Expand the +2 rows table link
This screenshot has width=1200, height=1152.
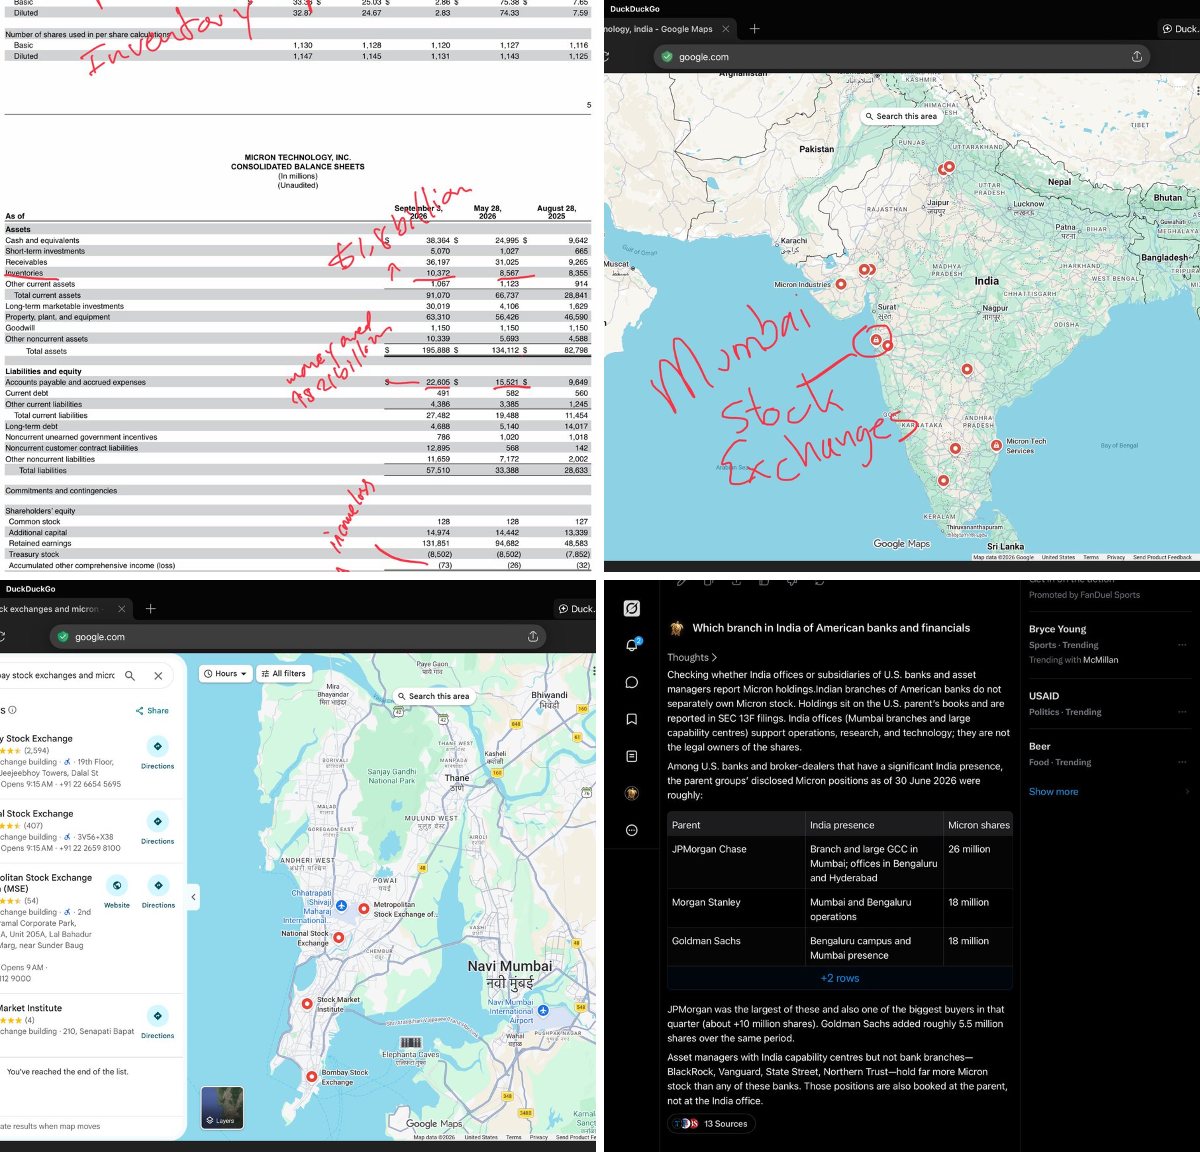(x=840, y=978)
